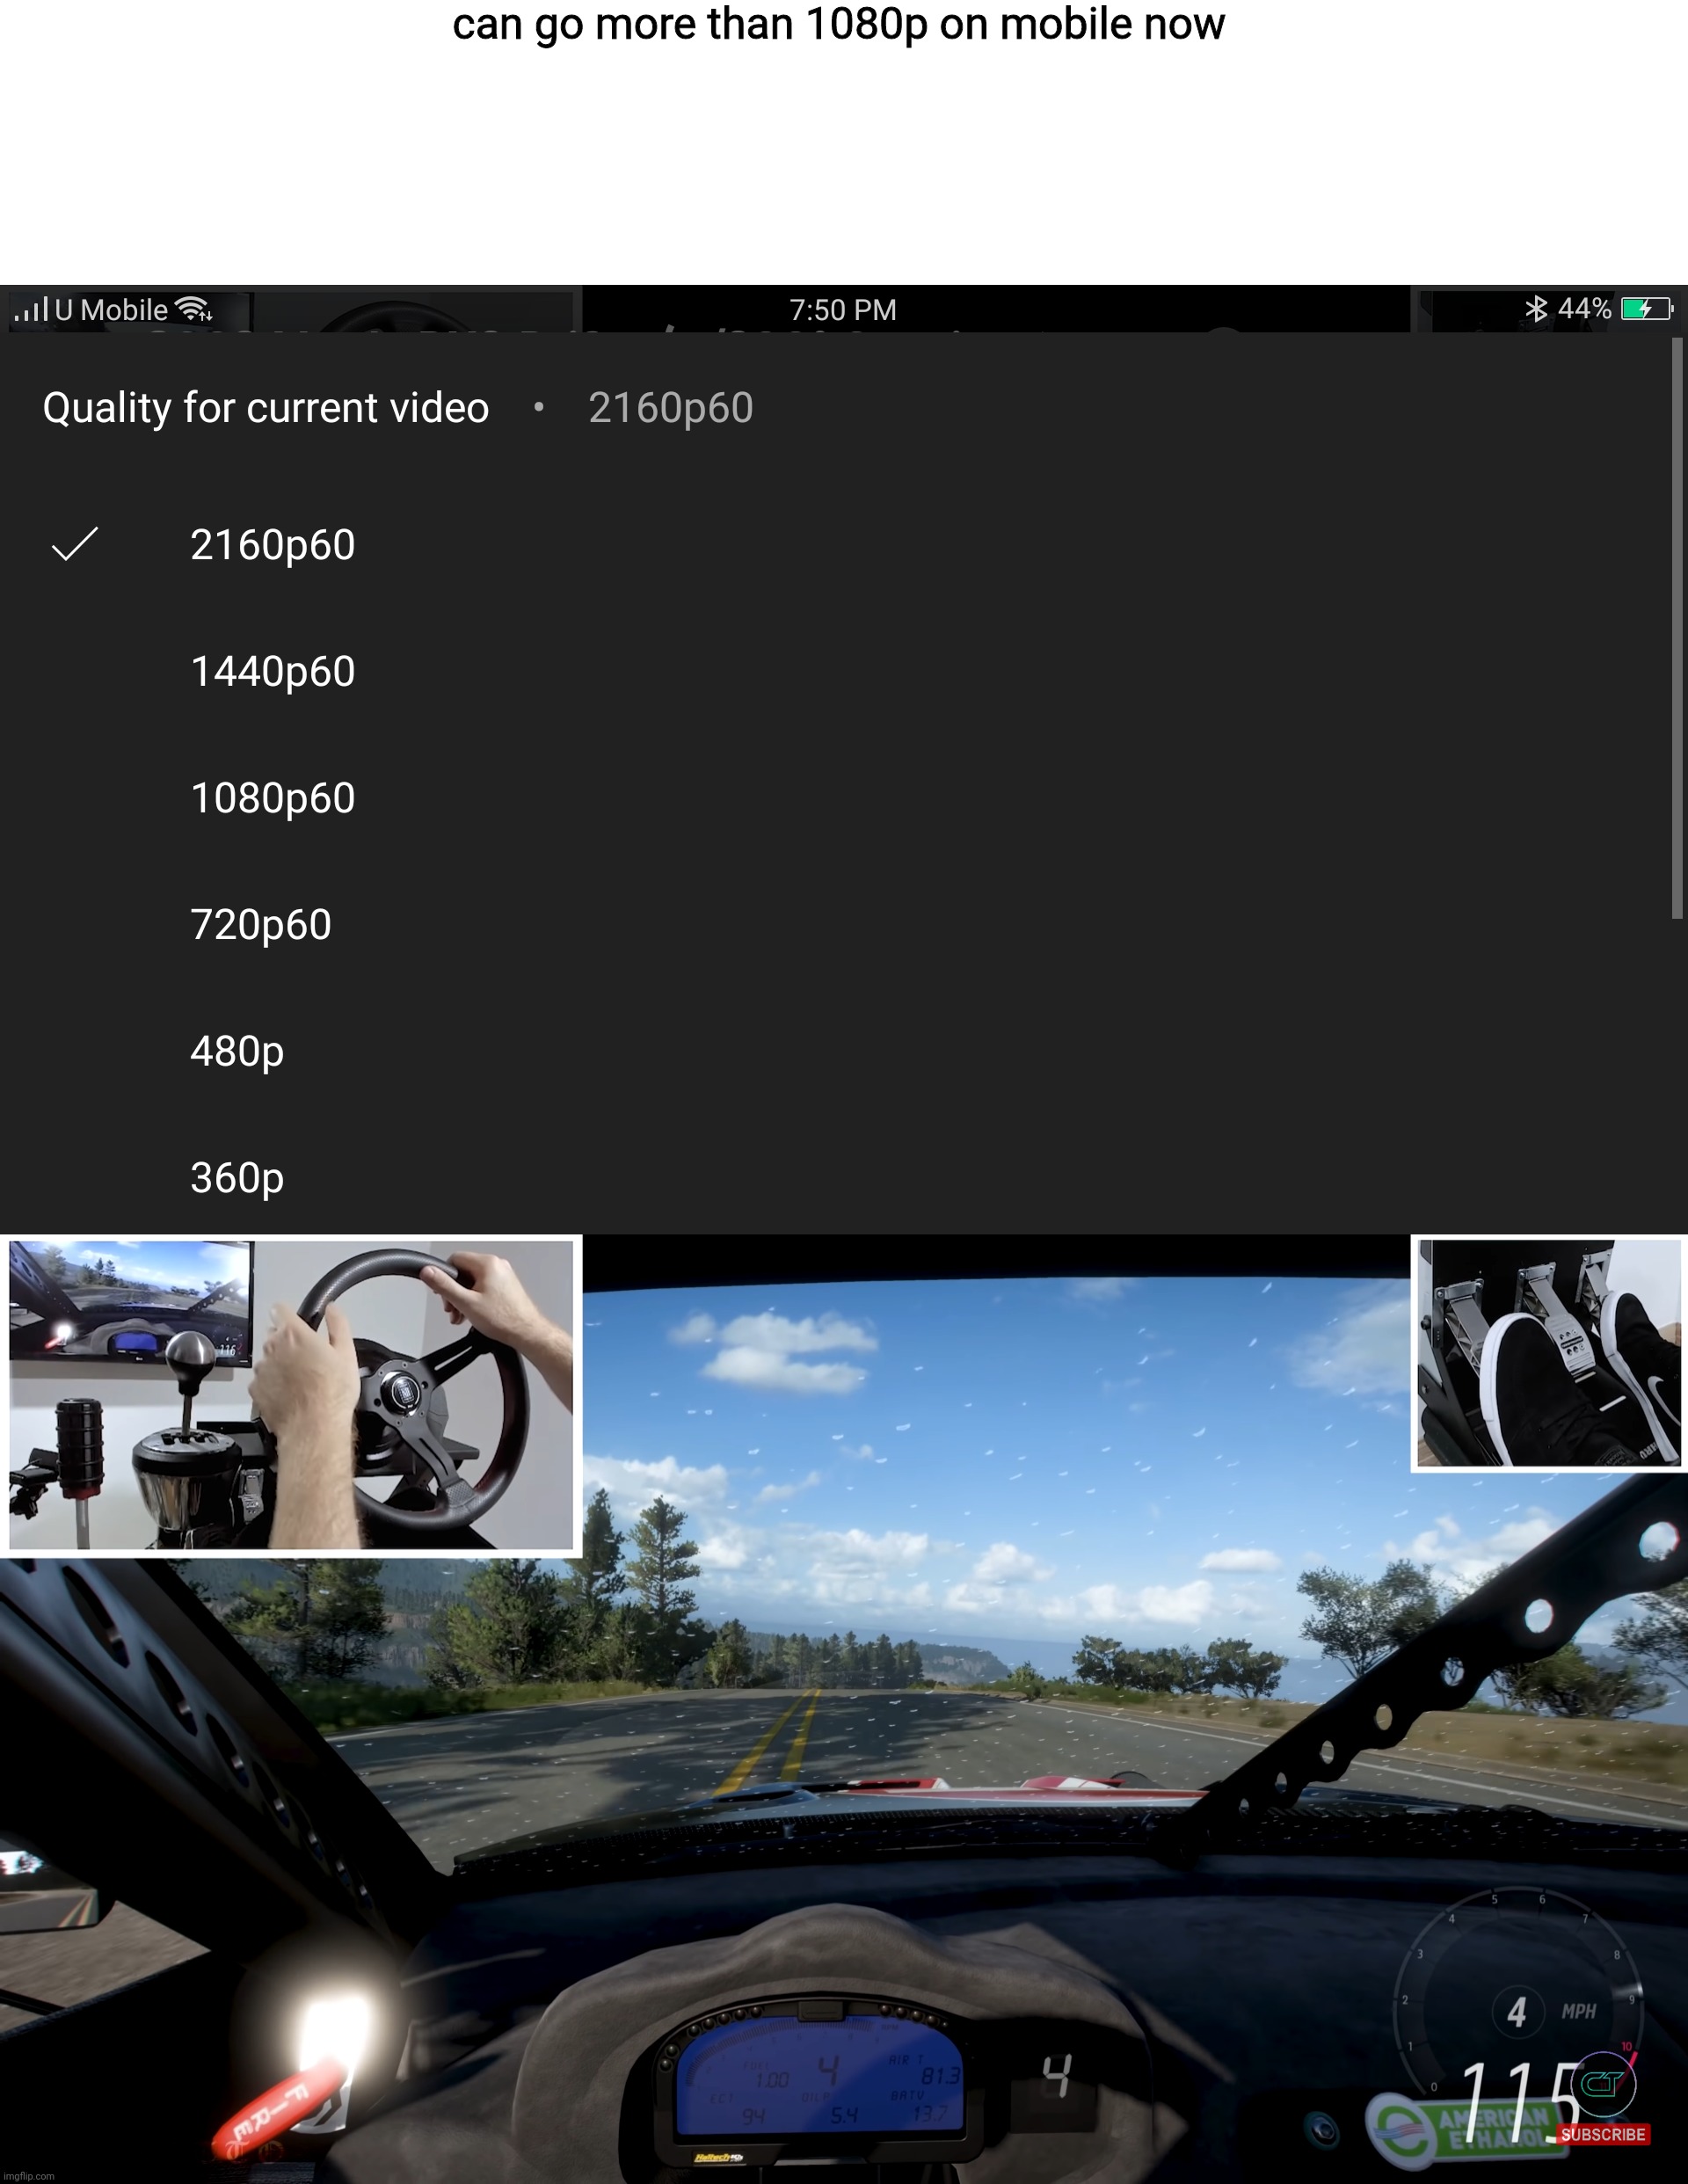Tap the 44% battery percentage
1688x2184 pixels.
pos(1585,309)
